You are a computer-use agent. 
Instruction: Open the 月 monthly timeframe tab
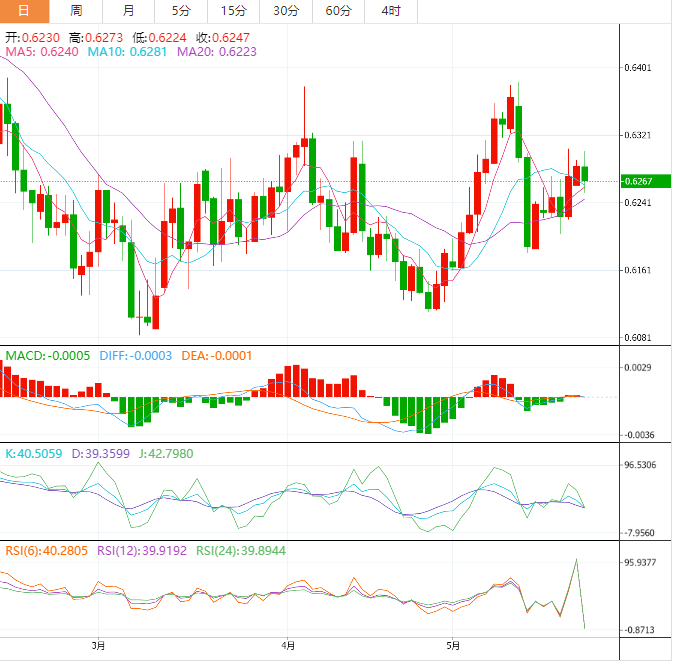point(128,11)
